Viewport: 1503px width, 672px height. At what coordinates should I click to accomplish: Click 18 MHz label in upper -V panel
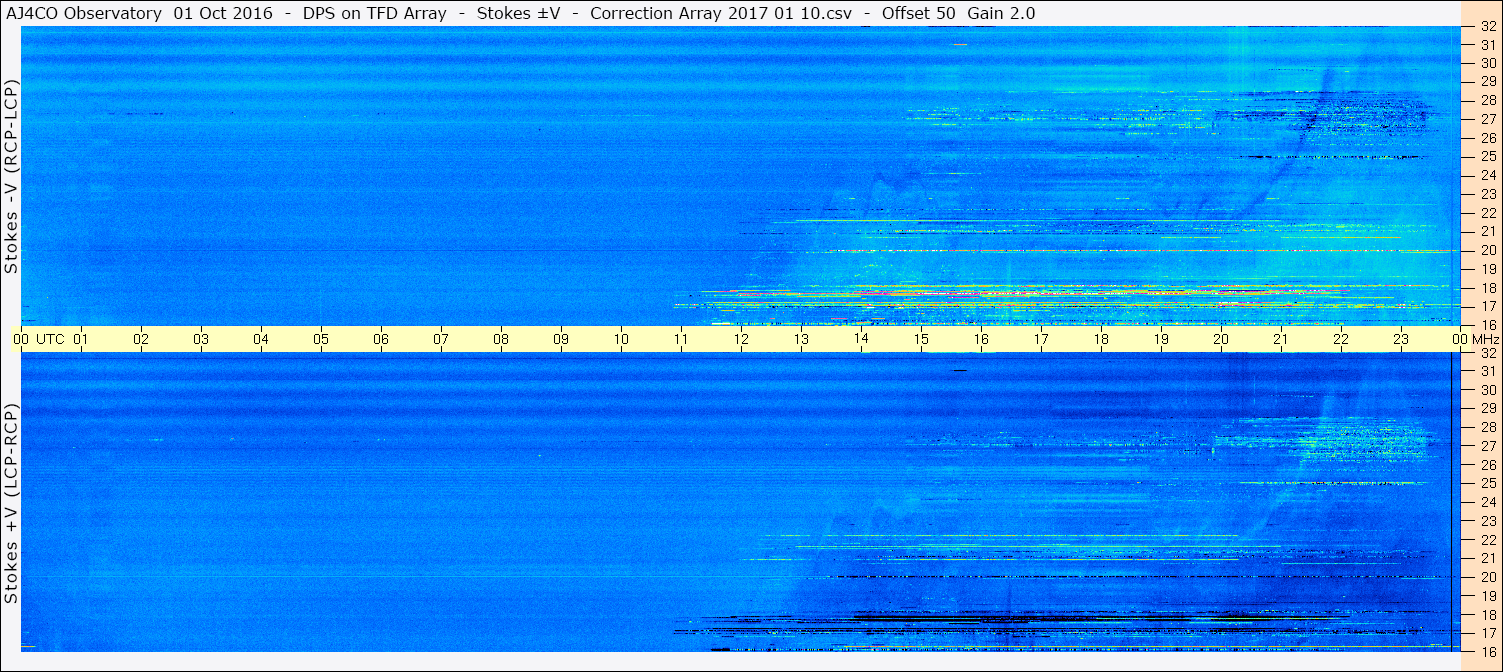1488,287
